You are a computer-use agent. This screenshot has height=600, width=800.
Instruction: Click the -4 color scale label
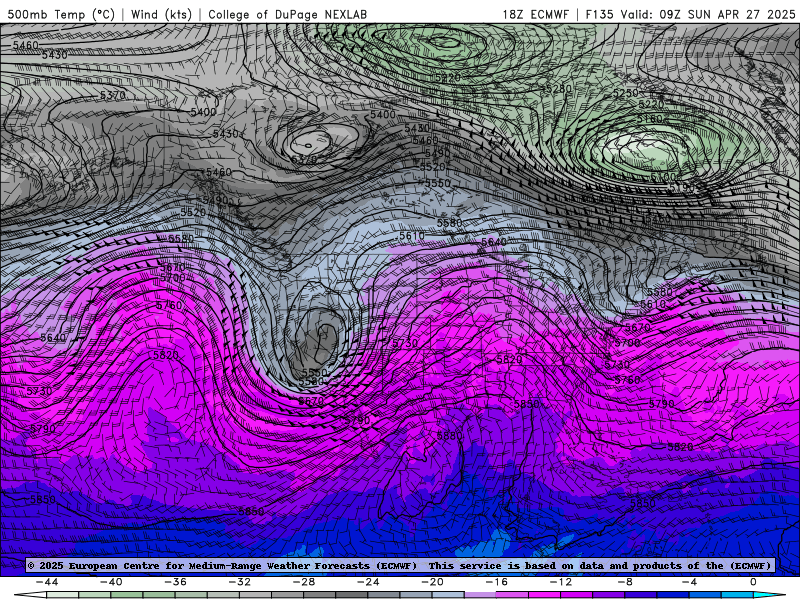[689, 582]
